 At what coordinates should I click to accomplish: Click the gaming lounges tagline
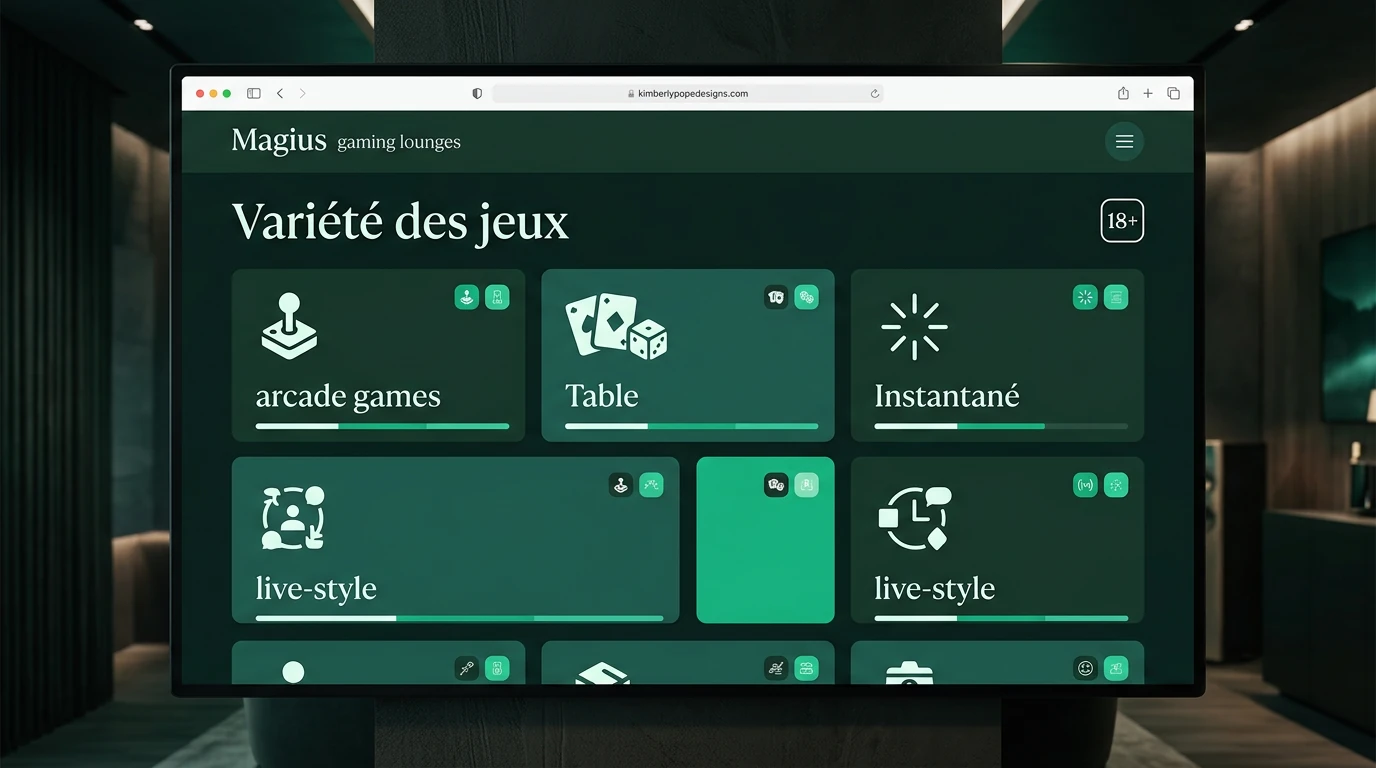[x=399, y=142]
